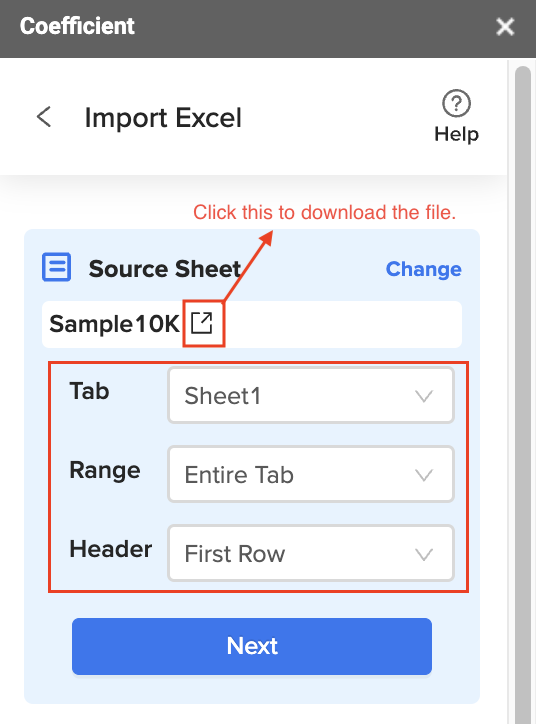This screenshot has width=536, height=724.
Task: Click the Coefficient title in the header bar
Action: point(77,26)
